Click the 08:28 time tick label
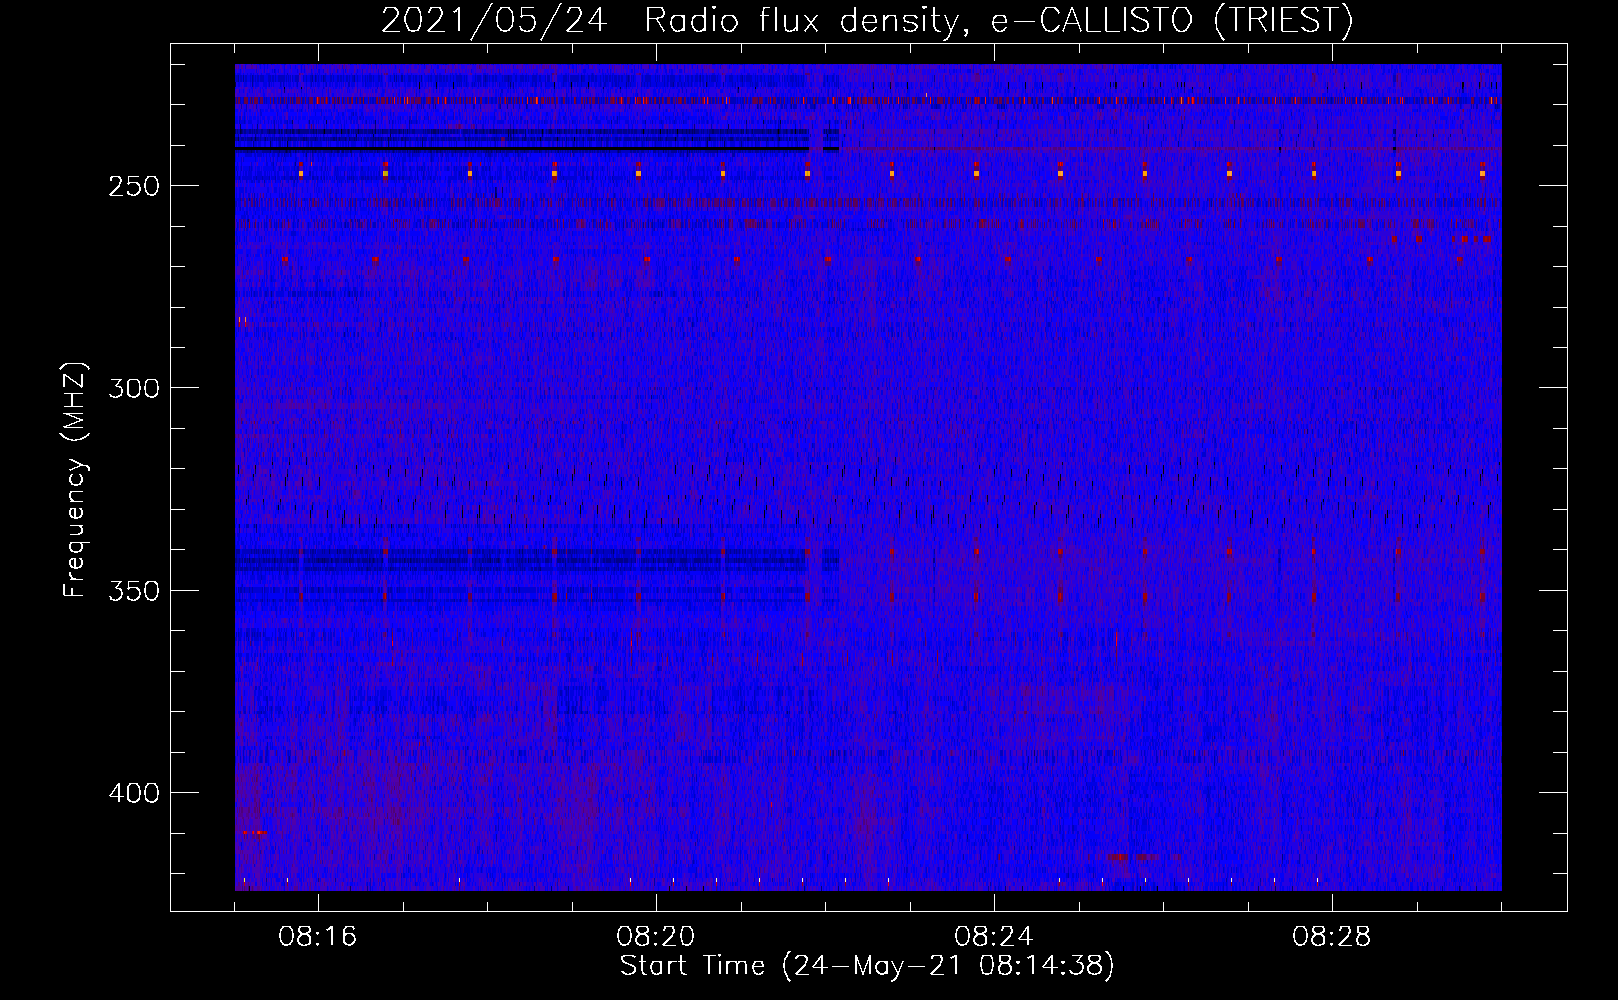The image size is (1618, 1000). 1331,937
